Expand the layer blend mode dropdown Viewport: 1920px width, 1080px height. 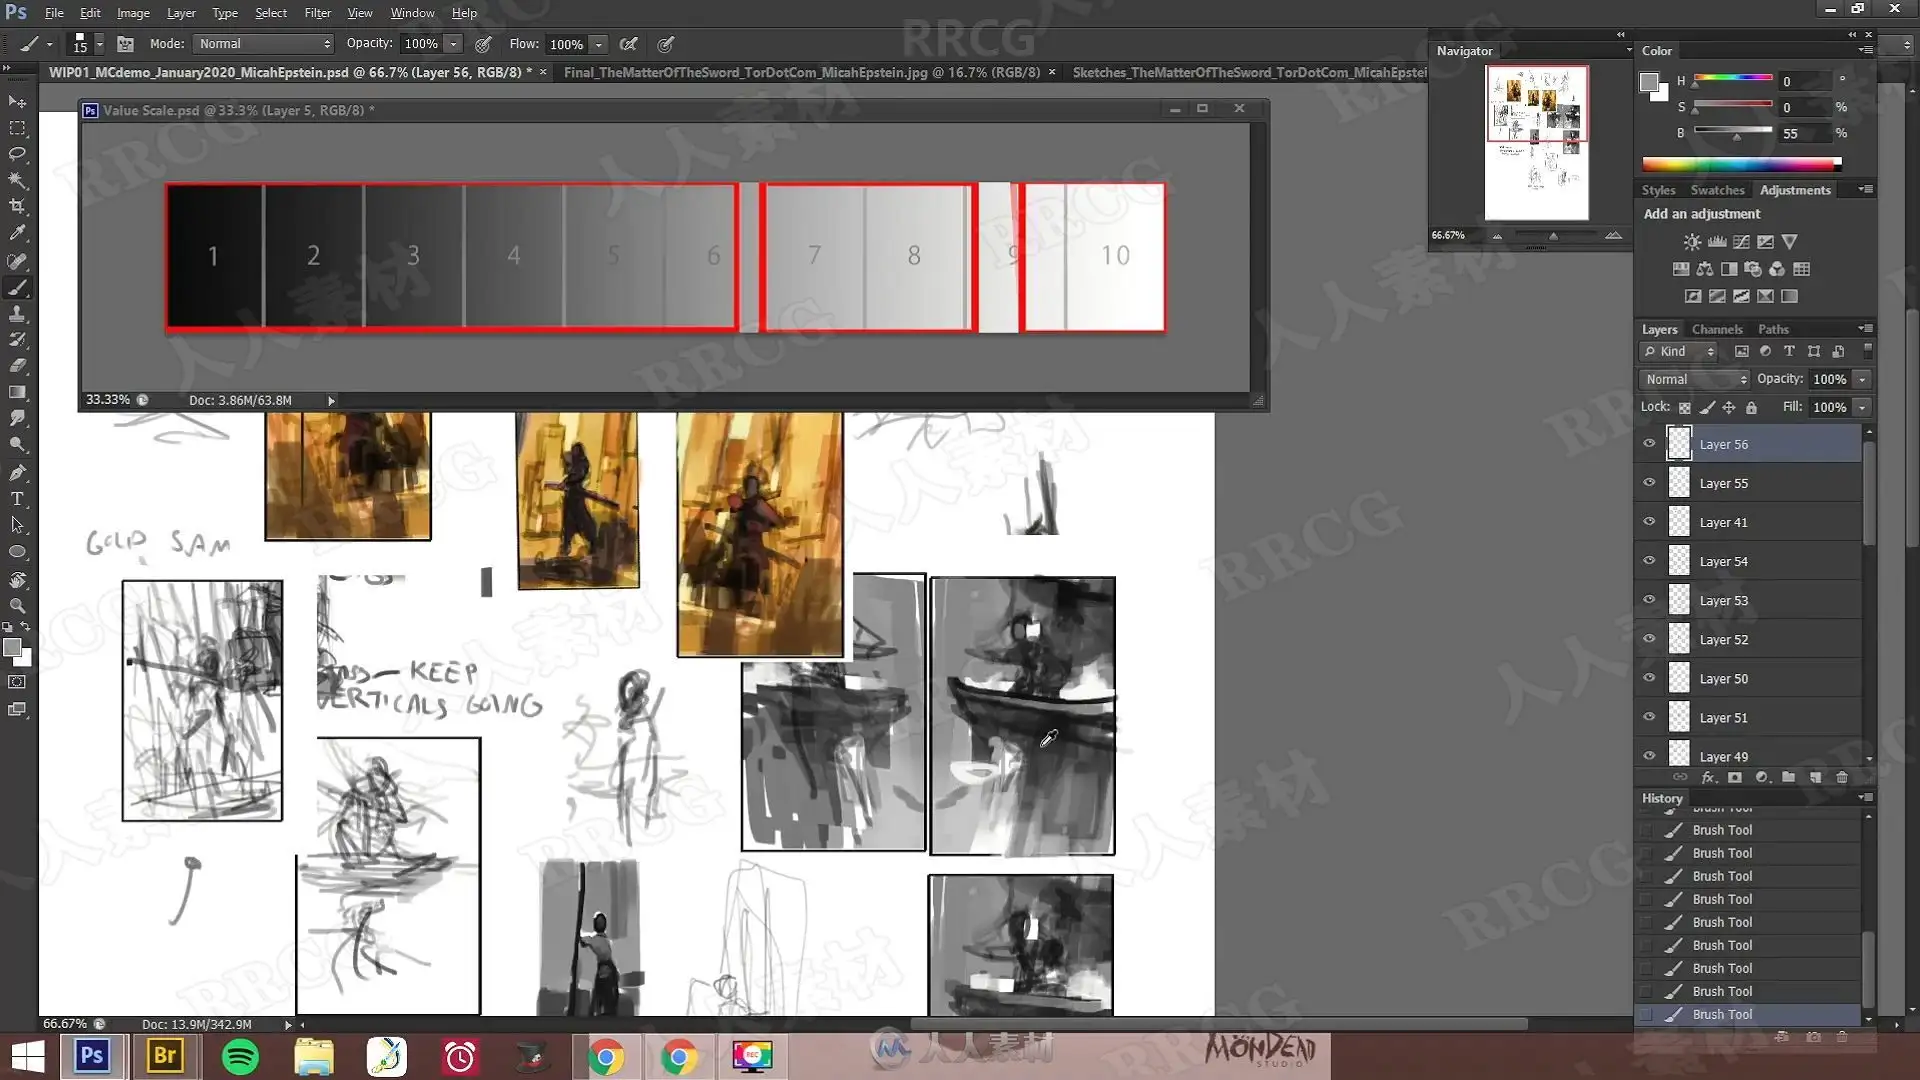point(1694,379)
